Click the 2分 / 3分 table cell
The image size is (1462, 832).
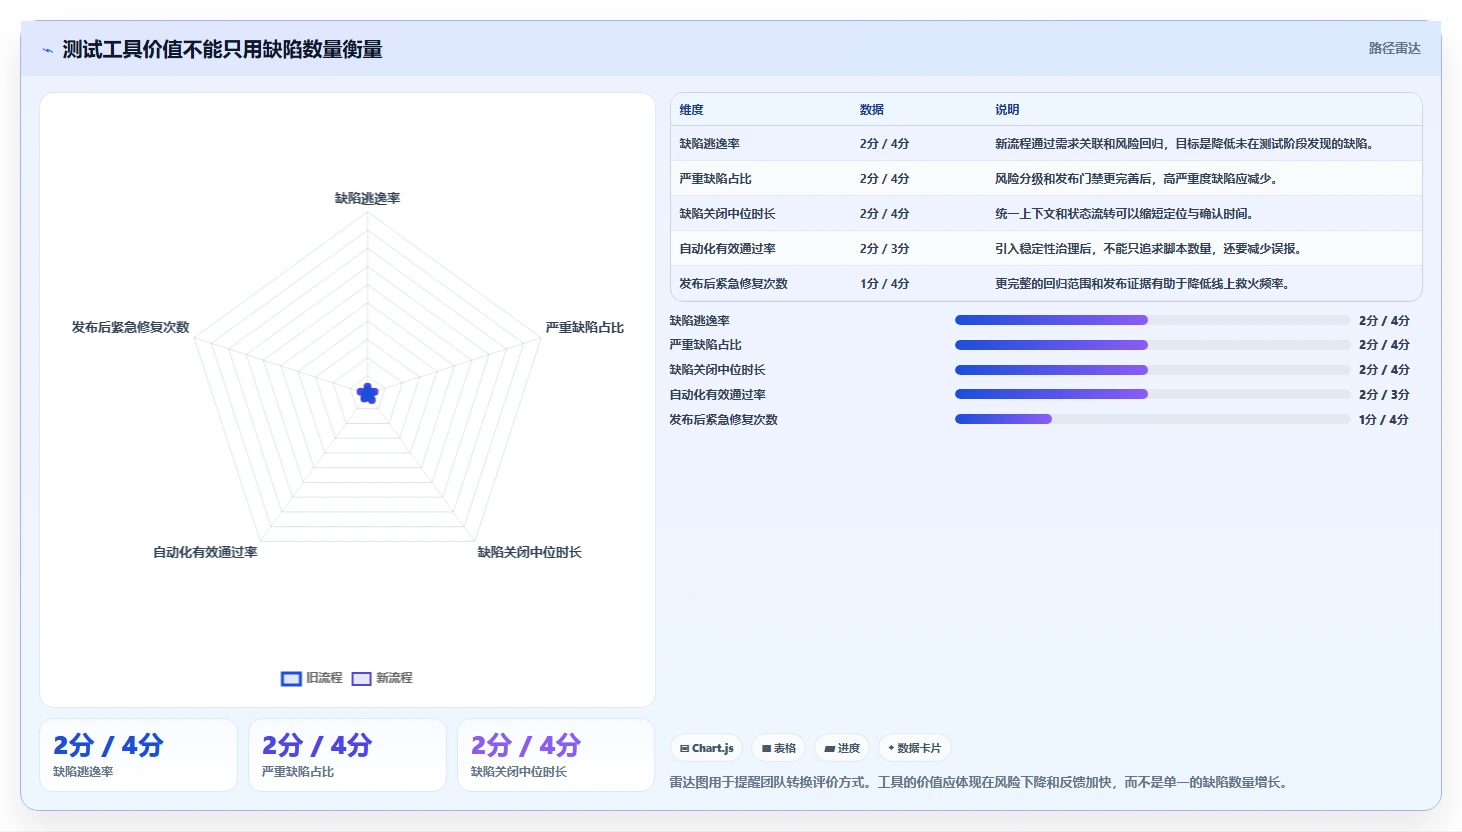tap(884, 249)
